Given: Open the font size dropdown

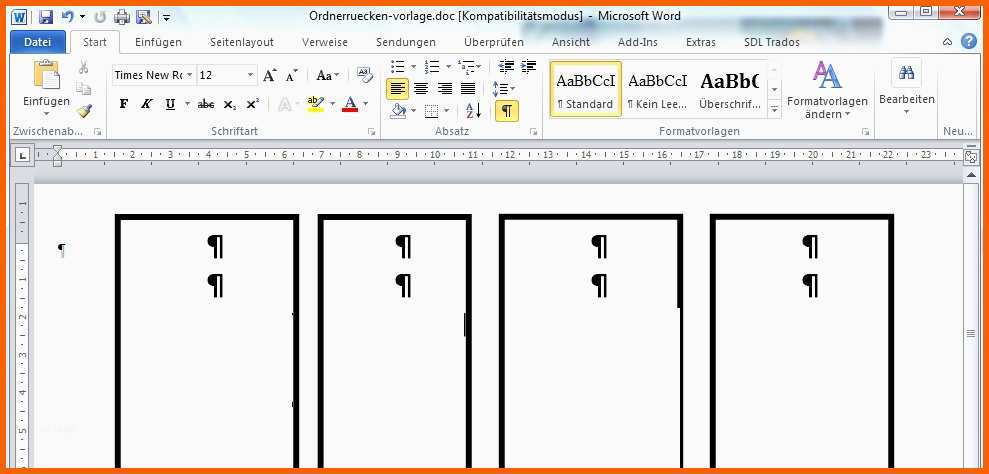Looking at the screenshot, I should [250, 75].
